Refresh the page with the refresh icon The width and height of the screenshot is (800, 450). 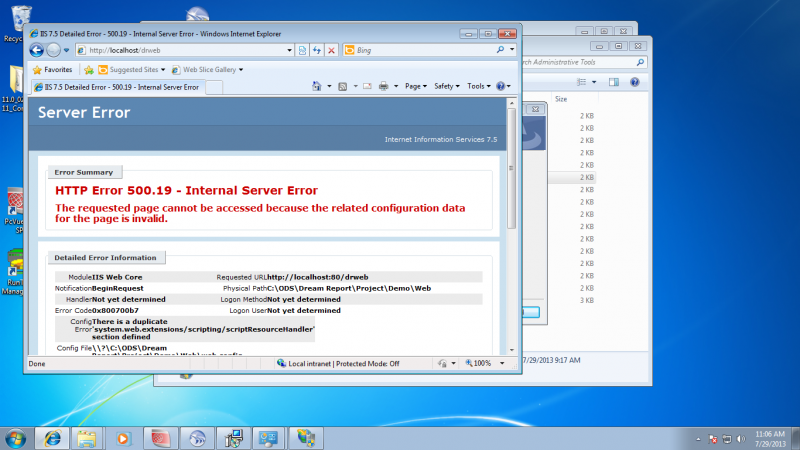click(317, 50)
